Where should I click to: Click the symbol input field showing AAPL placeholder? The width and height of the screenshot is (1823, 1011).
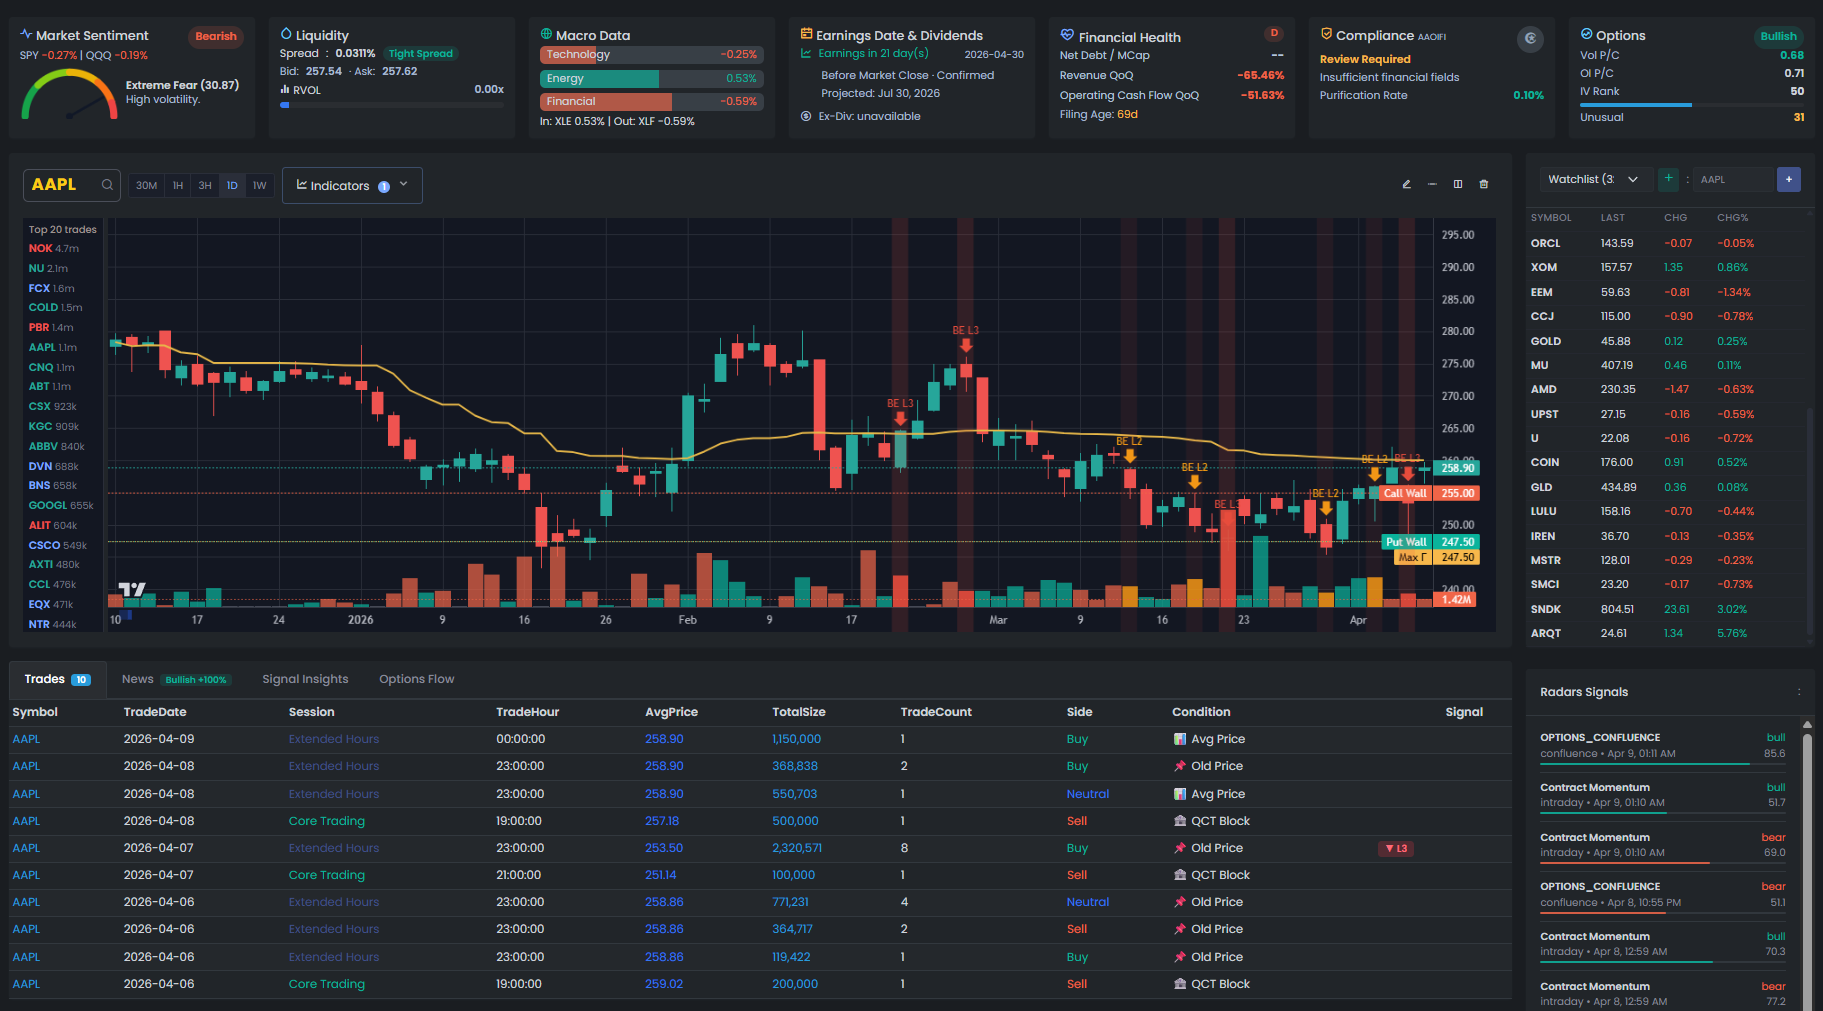[x=1732, y=179]
